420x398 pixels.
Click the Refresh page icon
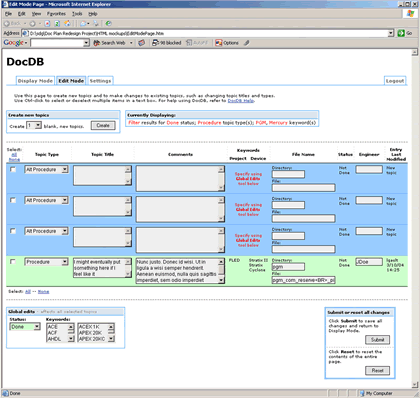[57, 24]
